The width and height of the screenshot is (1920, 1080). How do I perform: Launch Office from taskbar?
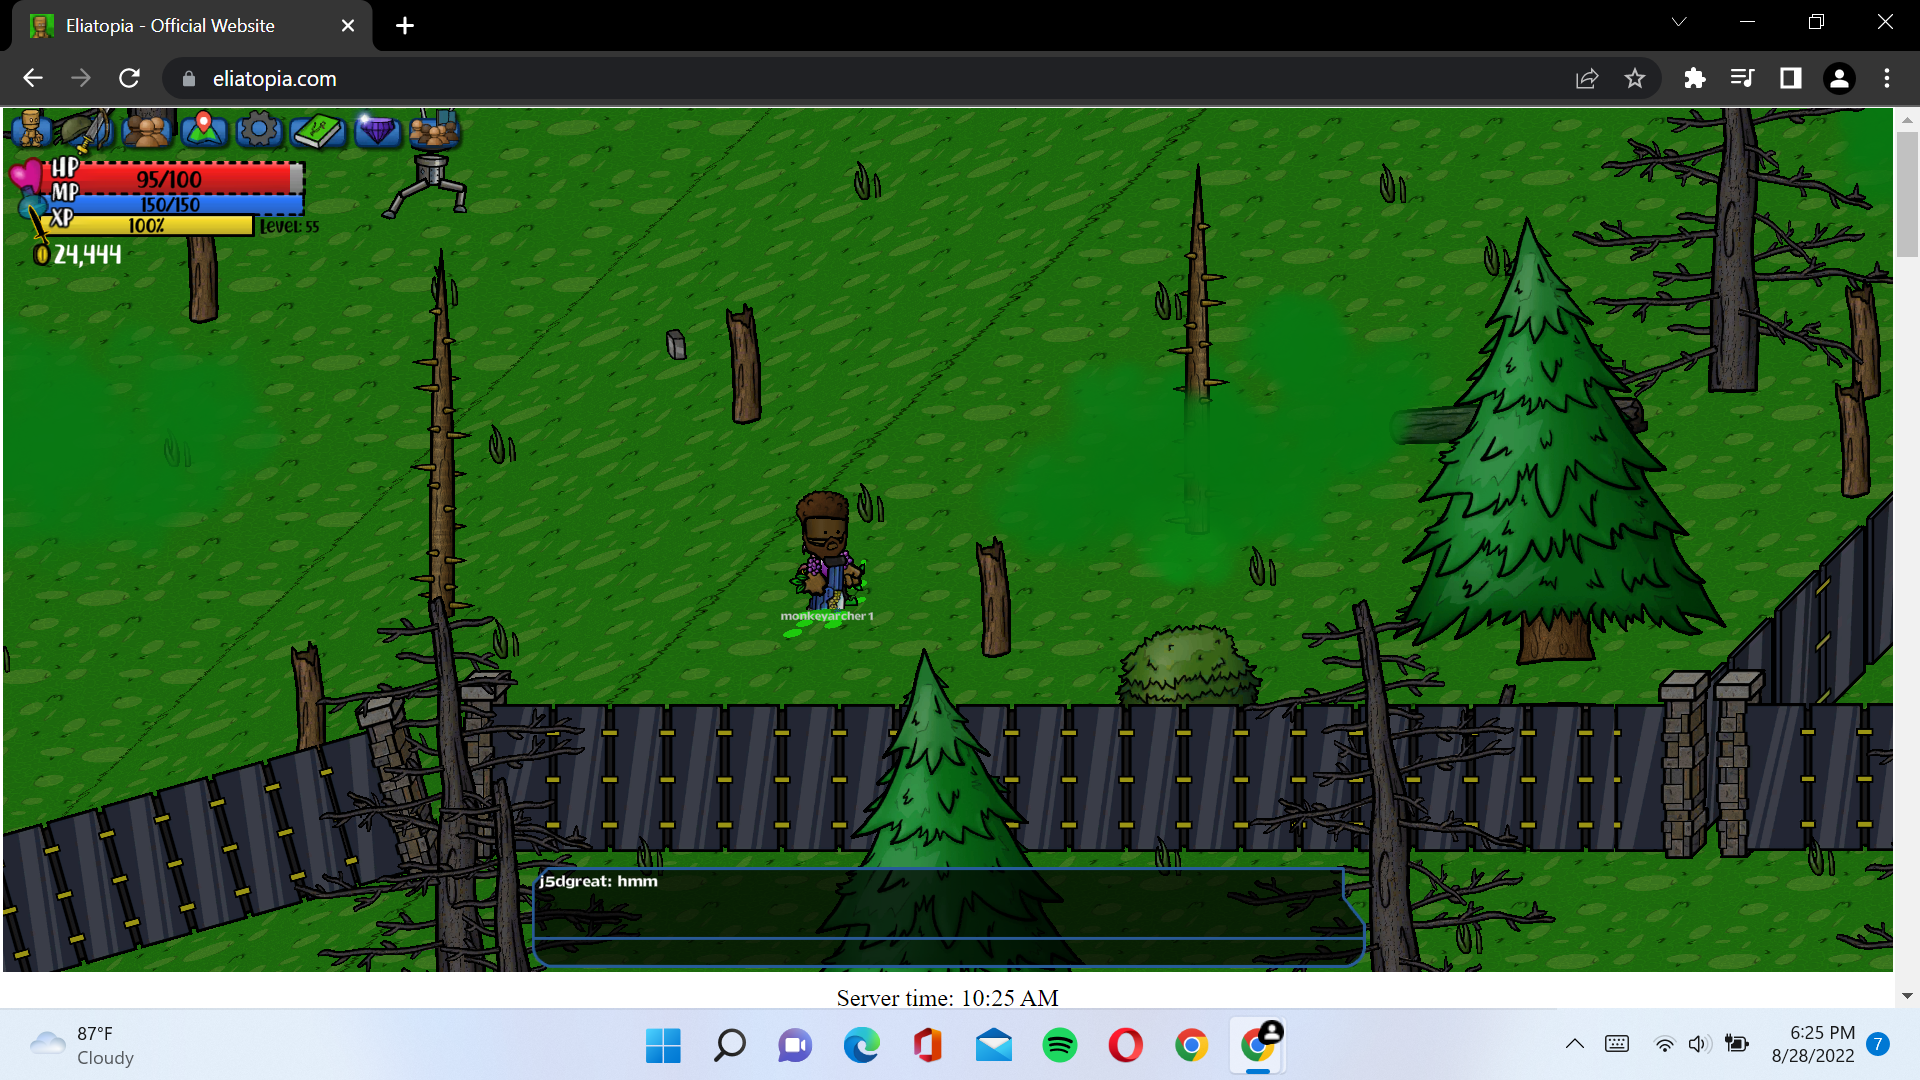[928, 1045]
